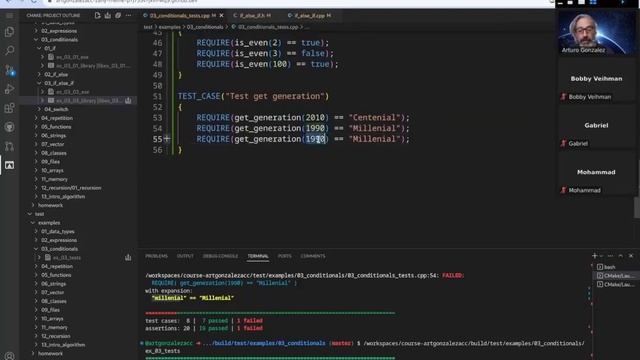Collapse the 03_conditionals folder in upper tree
640x360 pixels.
pos(36,40)
